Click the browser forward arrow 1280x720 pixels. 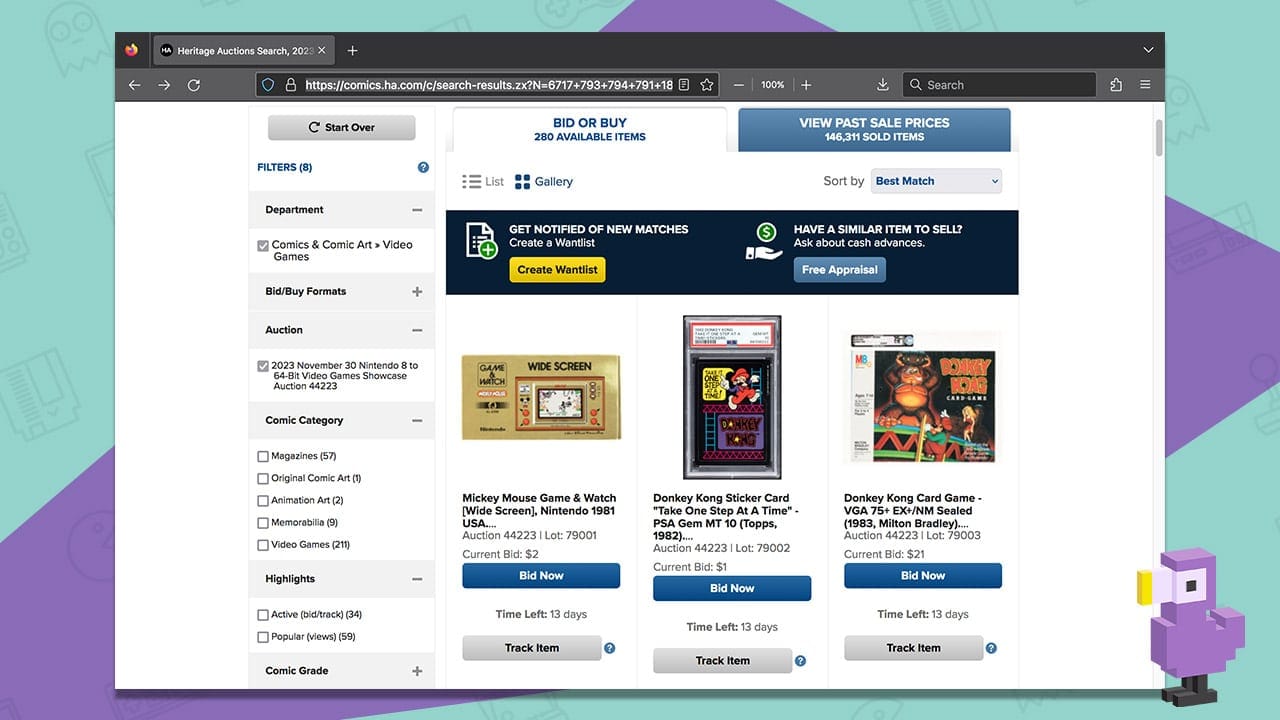[x=164, y=85]
